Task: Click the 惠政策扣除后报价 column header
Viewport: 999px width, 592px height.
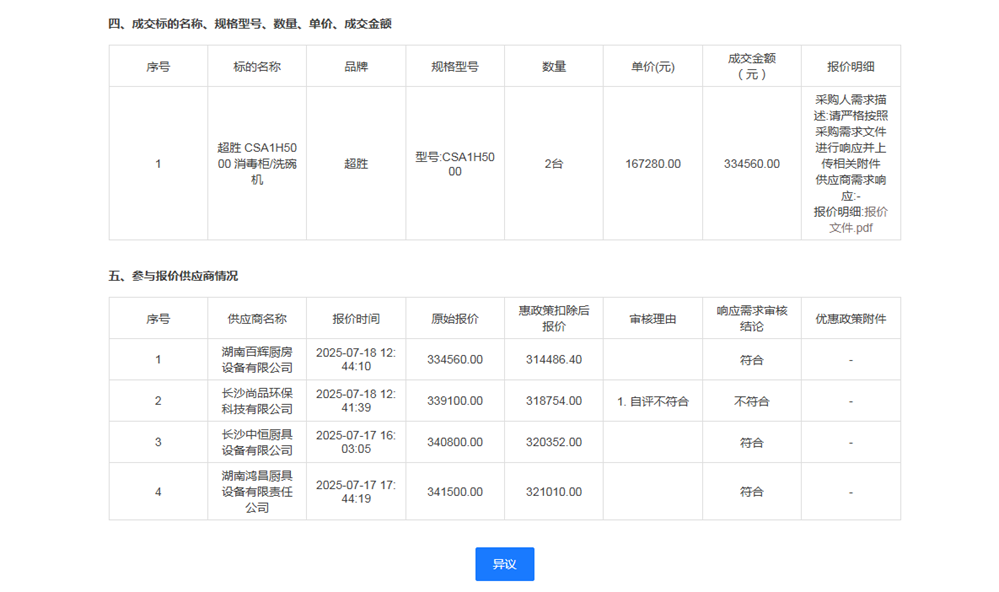Action: tap(554, 319)
